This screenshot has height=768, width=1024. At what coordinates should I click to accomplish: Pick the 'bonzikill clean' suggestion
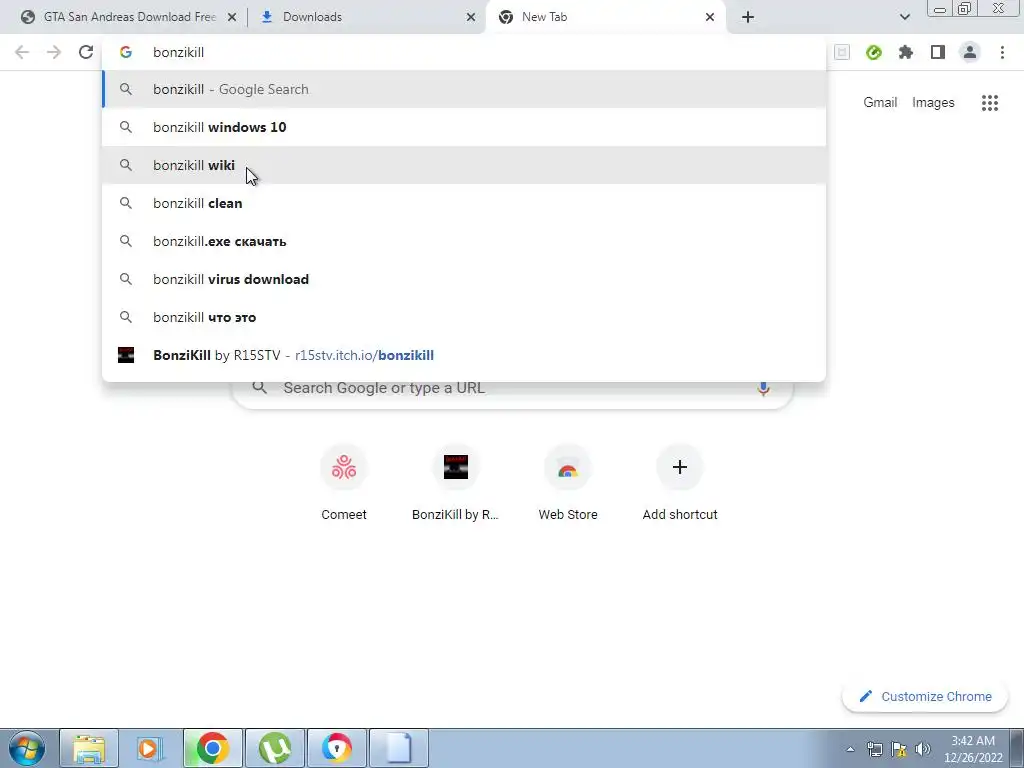(x=464, y=203)
